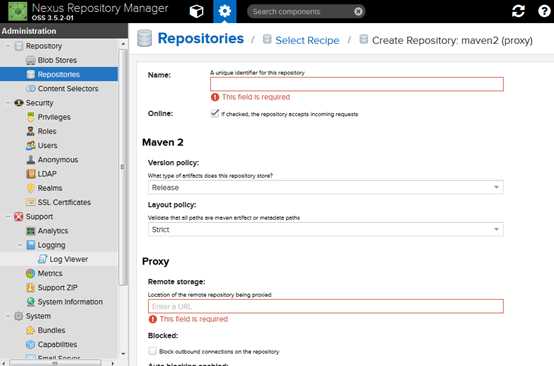Click the System Information icon
The width and height of the screenshot is (554, 366).
tap(31, 302)
